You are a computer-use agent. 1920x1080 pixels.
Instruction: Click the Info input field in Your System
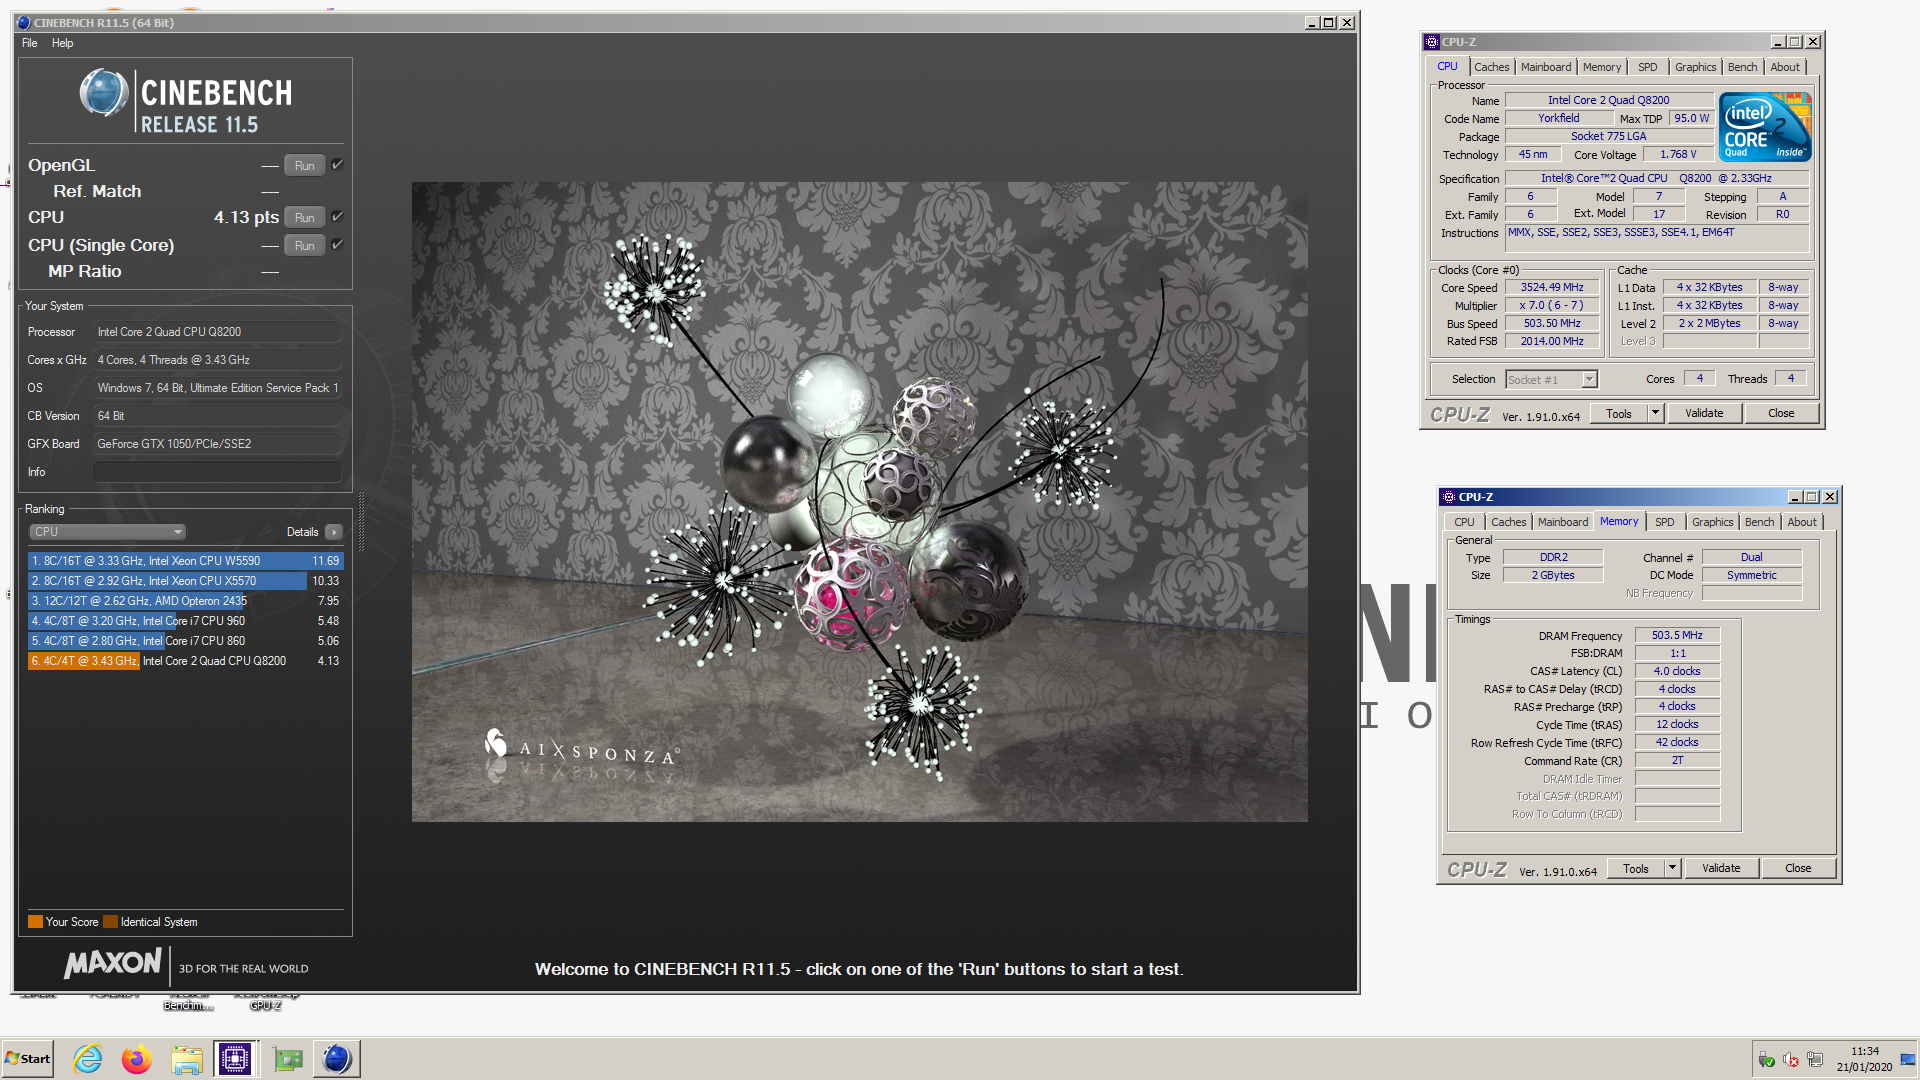217,472
